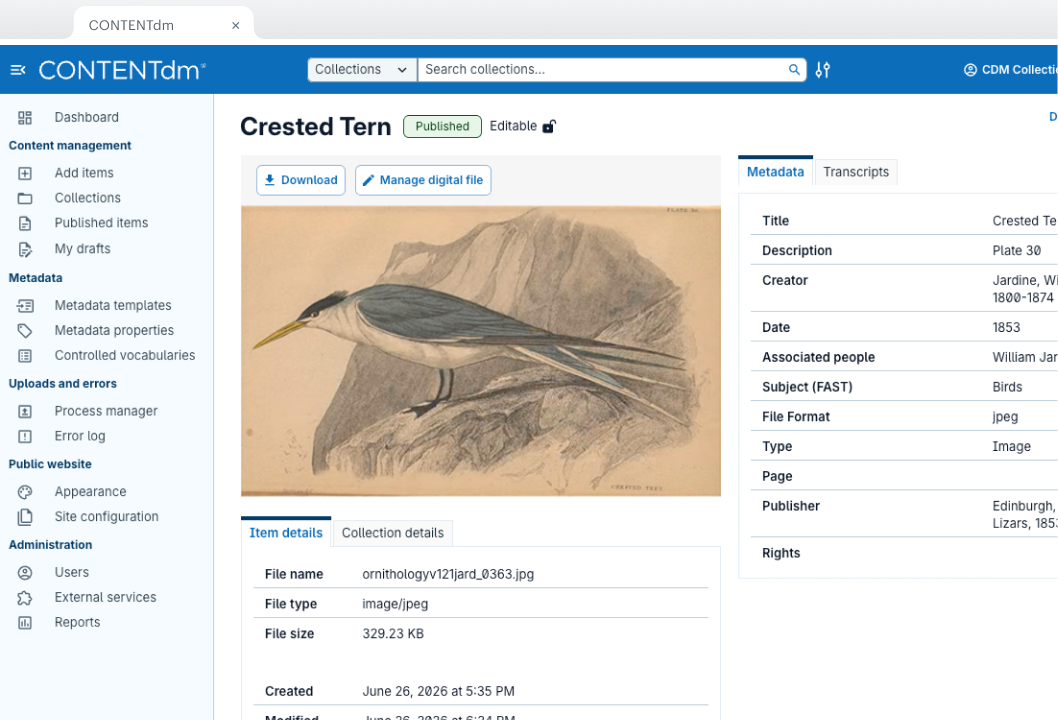The image size is (1058, 720).
Task: Click the My drafts icon
Action: click(25, 249)
